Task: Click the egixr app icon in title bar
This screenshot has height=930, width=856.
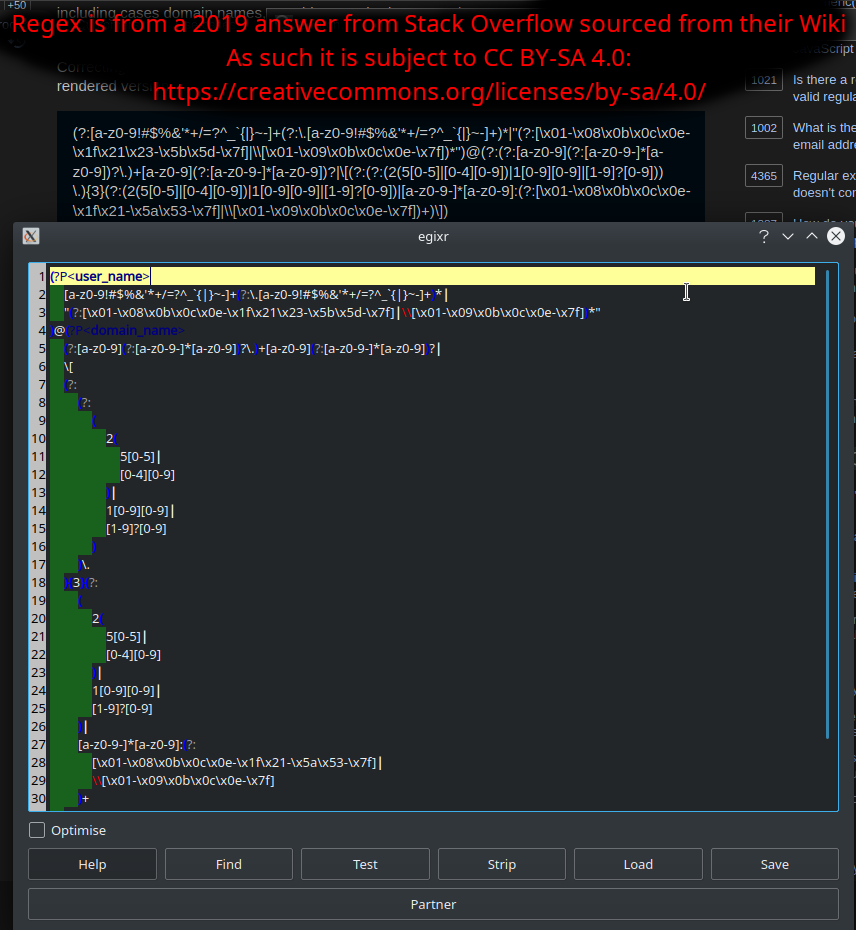Action: pyautogui.click(x=31, y=236)
